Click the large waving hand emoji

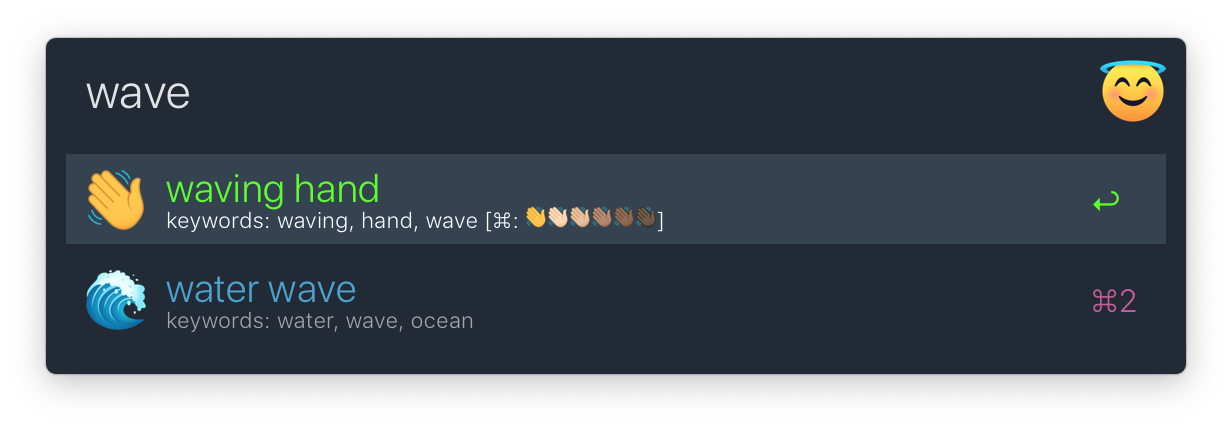click(116, 200)
